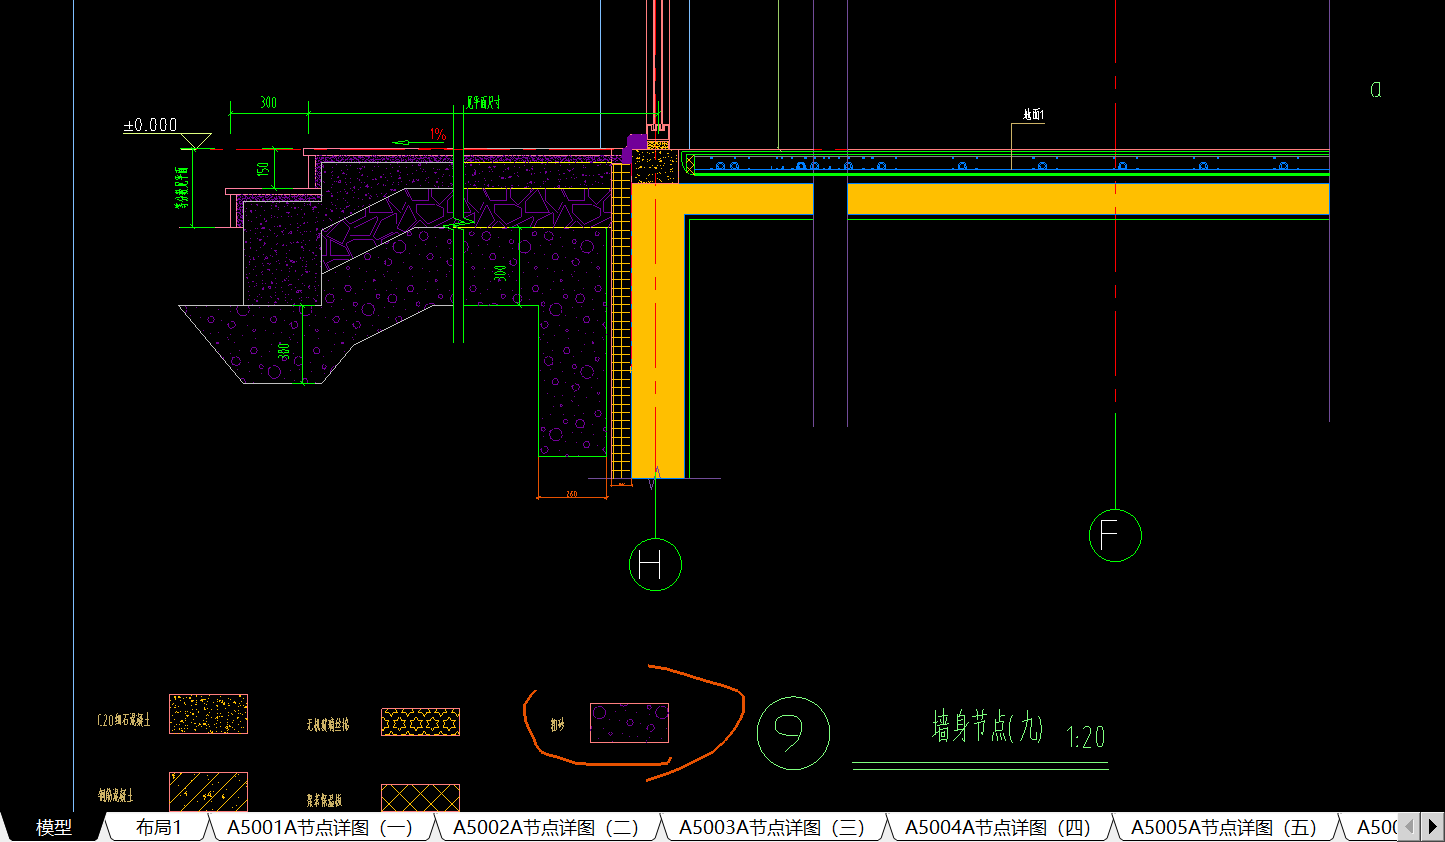Select the 钢筋混凝土 diagonal-hatch legend swatch
Screen dimensions: 1445x842
tap(208, 791)
